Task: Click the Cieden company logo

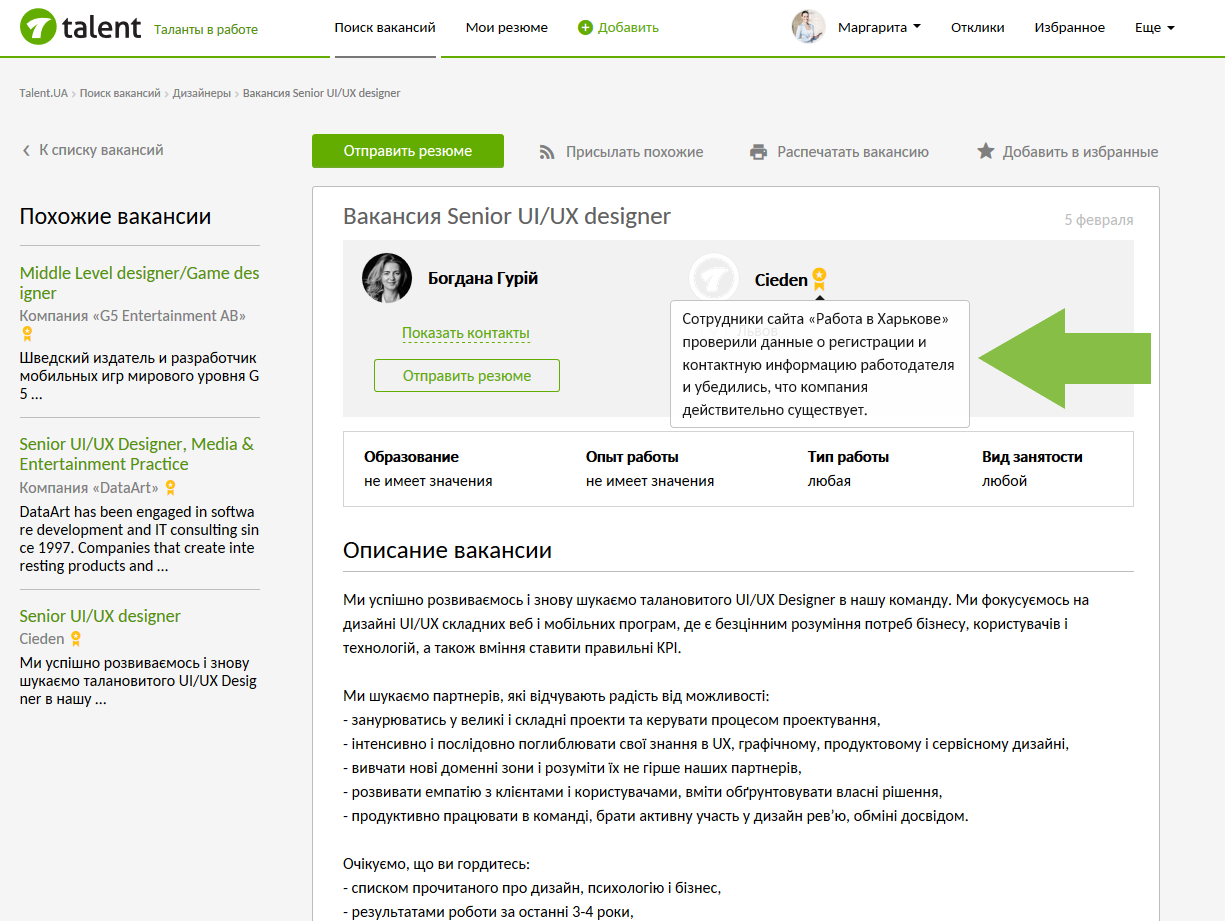Action: click(714, 279)
